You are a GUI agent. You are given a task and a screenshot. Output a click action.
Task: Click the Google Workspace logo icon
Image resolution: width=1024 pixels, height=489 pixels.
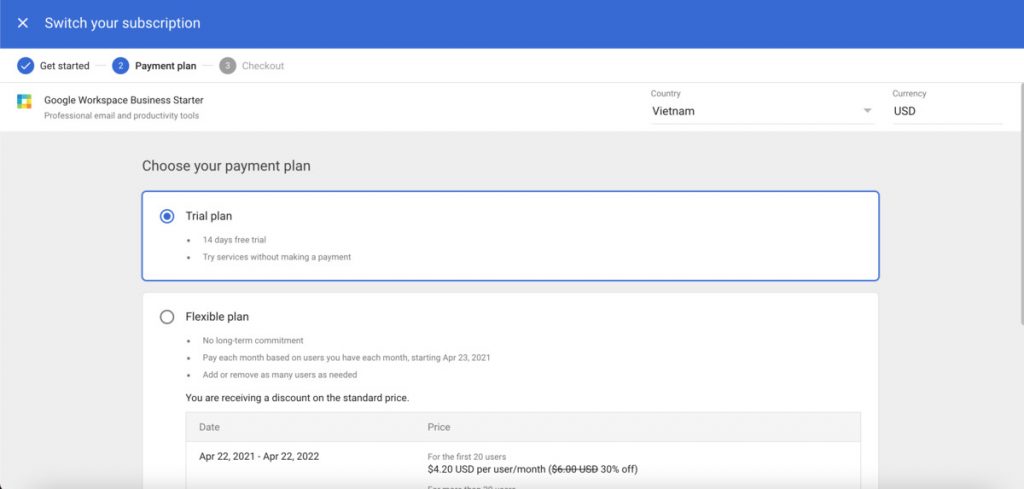click(24, 101)
